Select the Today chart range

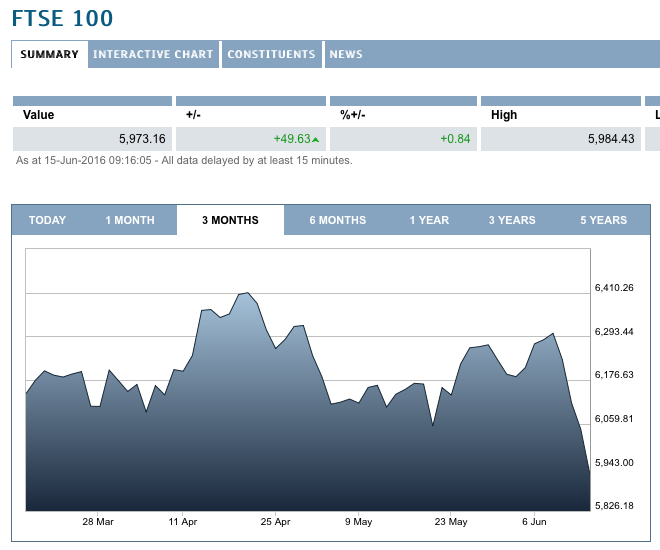click(47, 220)
